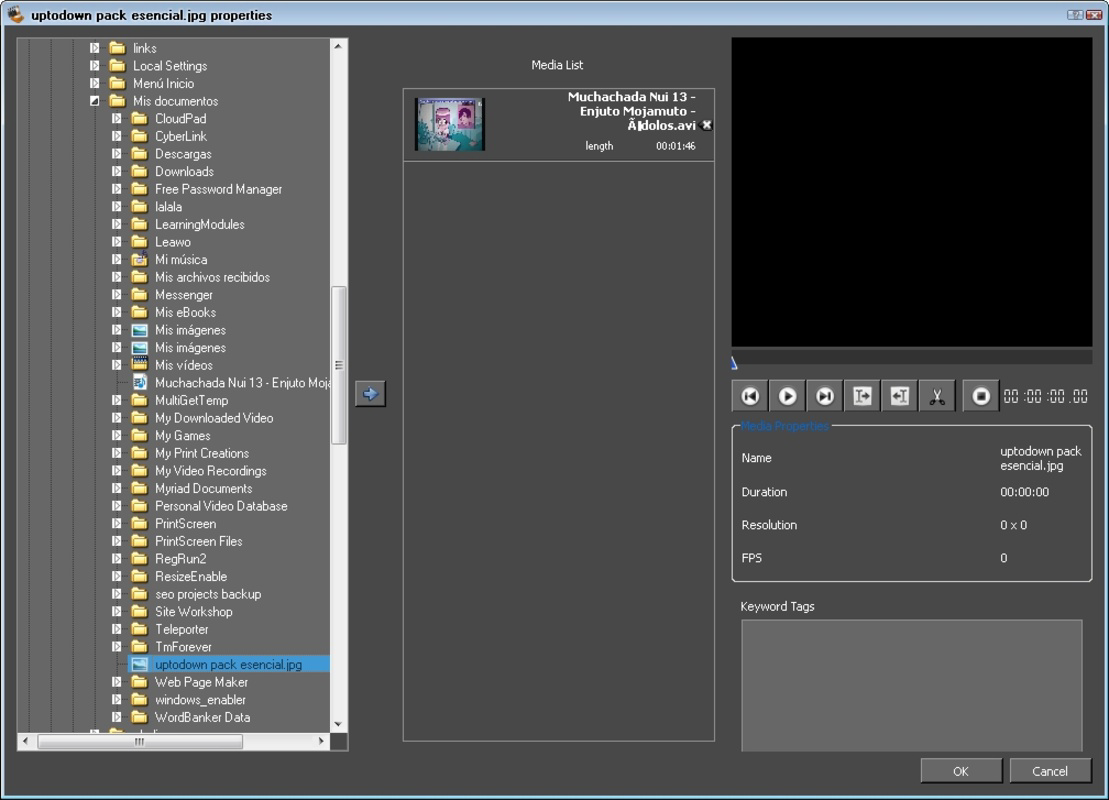Click the horizontal scroll left arrow
The height and width of the screenshot is (800, 1109).
point(25,741)
